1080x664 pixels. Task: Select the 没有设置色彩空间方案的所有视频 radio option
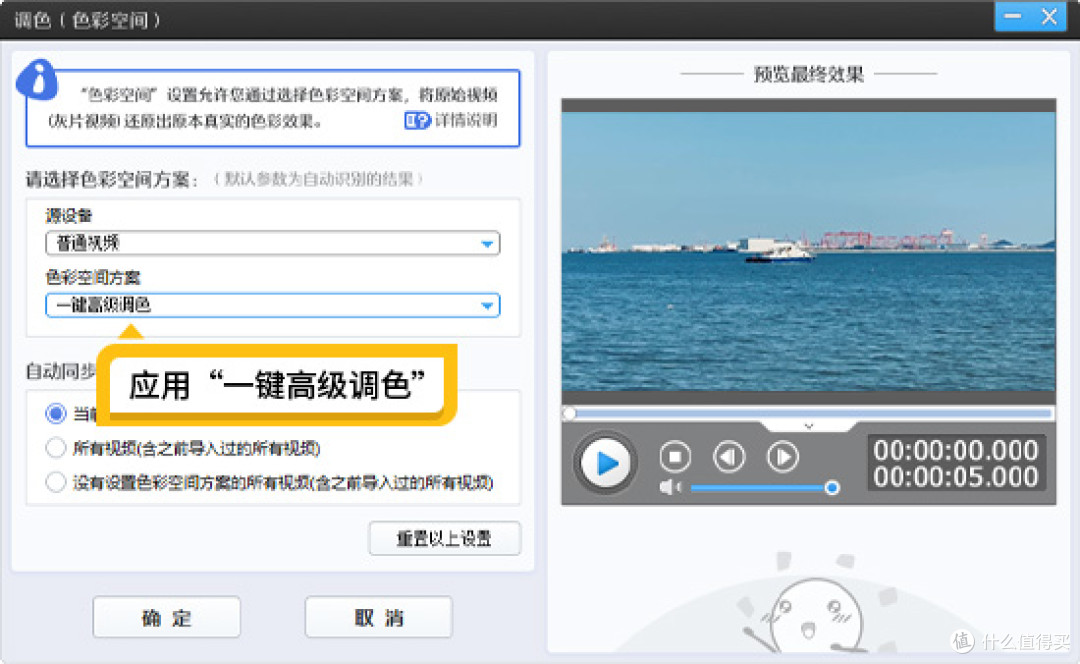coord(56,482)
